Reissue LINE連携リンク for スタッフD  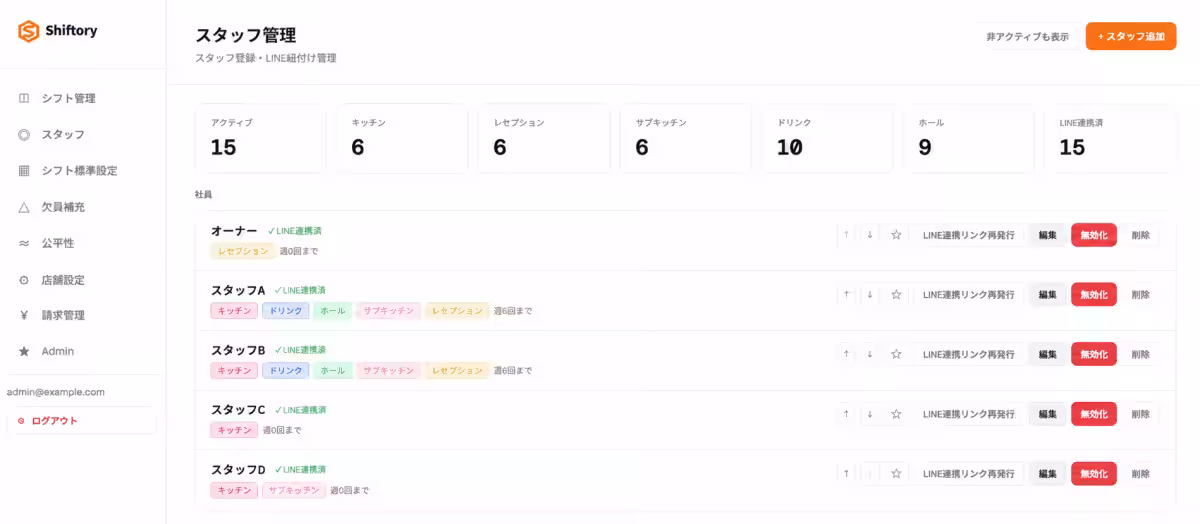(x=968, y=474)
